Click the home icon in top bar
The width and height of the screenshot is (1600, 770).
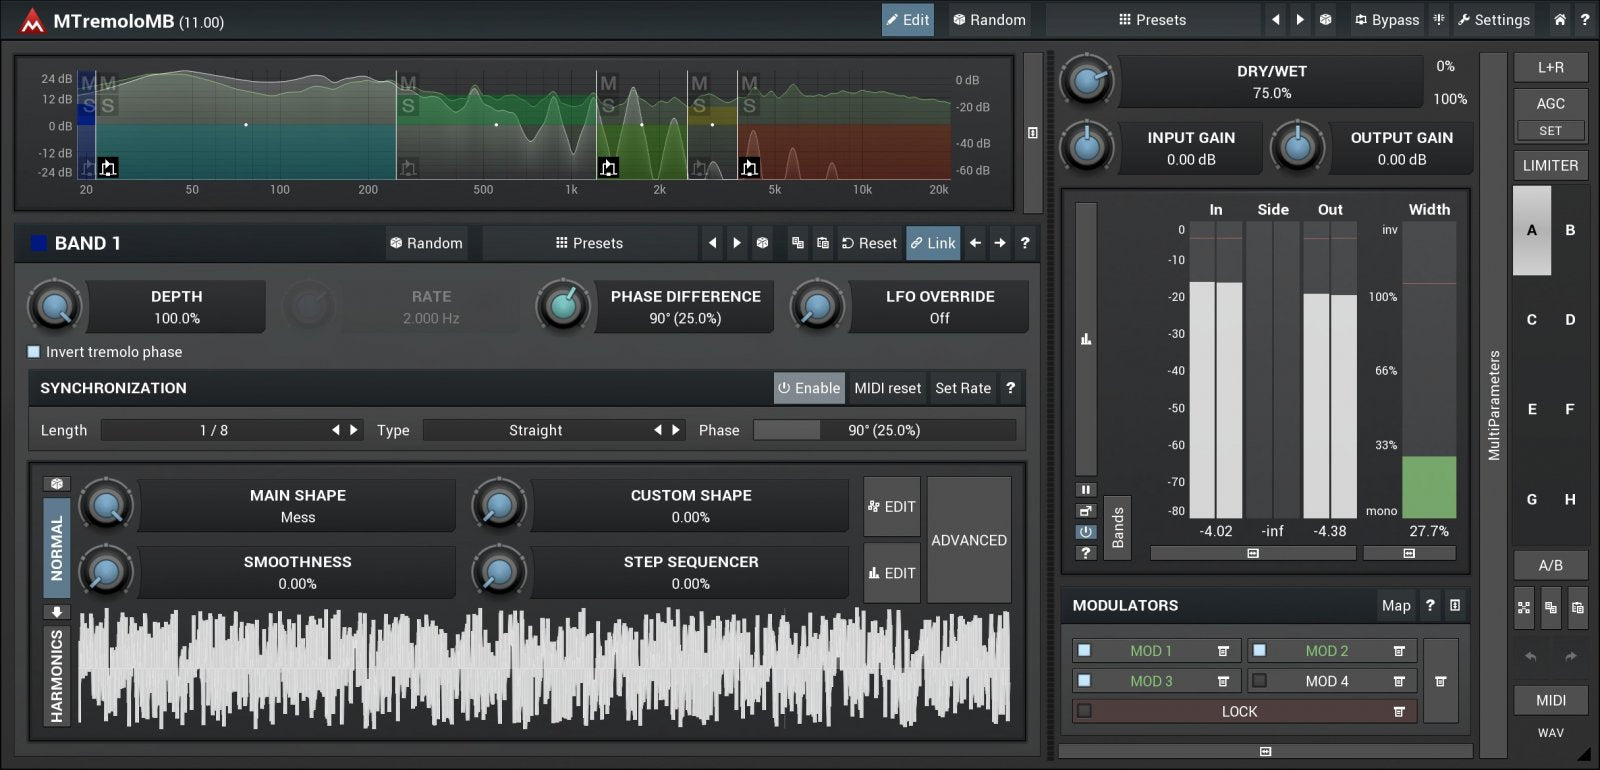(x=1559, y=19)
